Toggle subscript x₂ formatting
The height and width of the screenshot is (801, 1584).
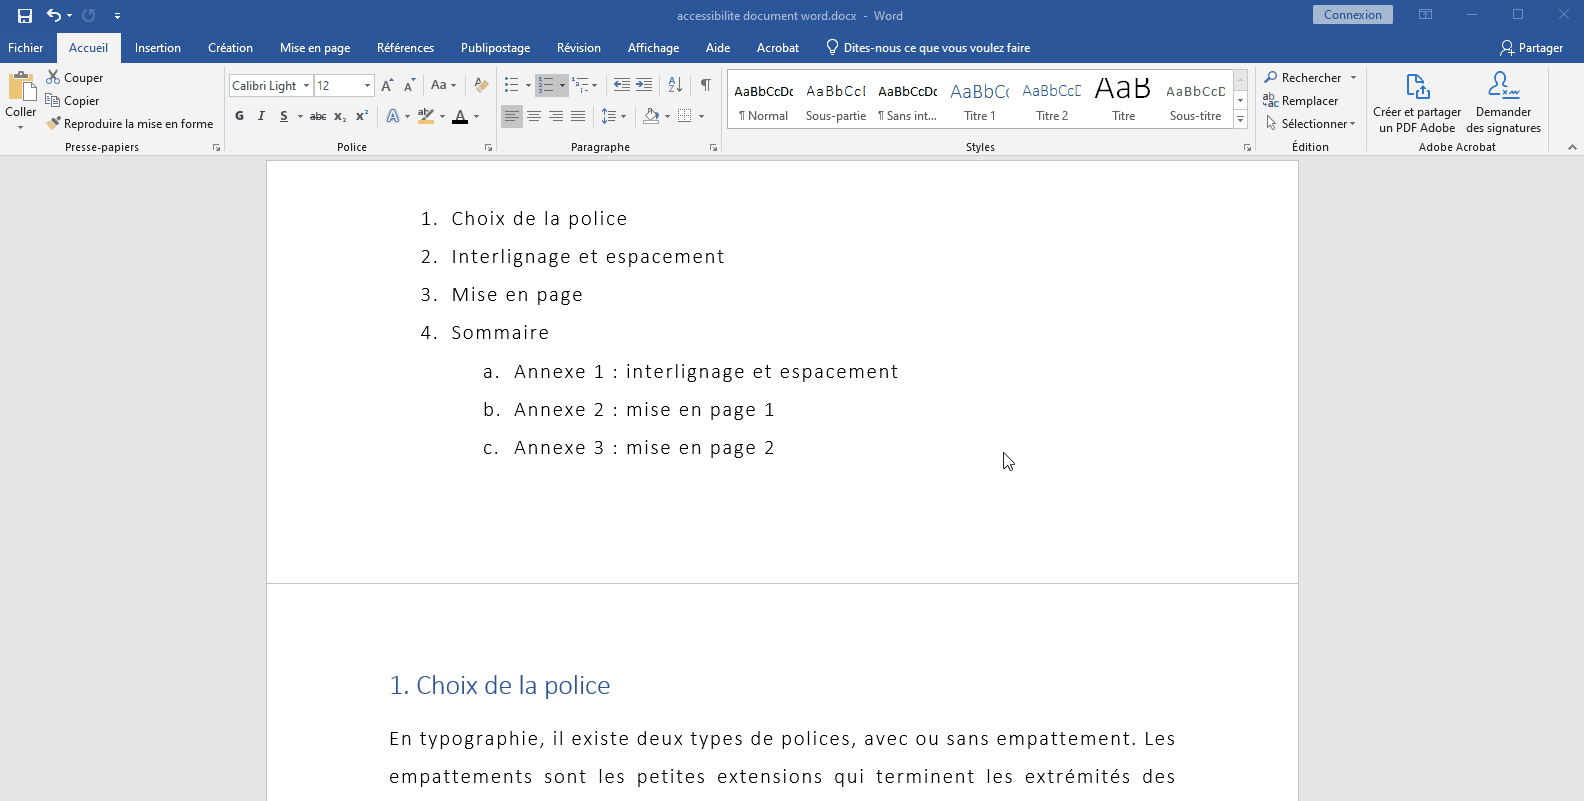[x=340, y=116]
